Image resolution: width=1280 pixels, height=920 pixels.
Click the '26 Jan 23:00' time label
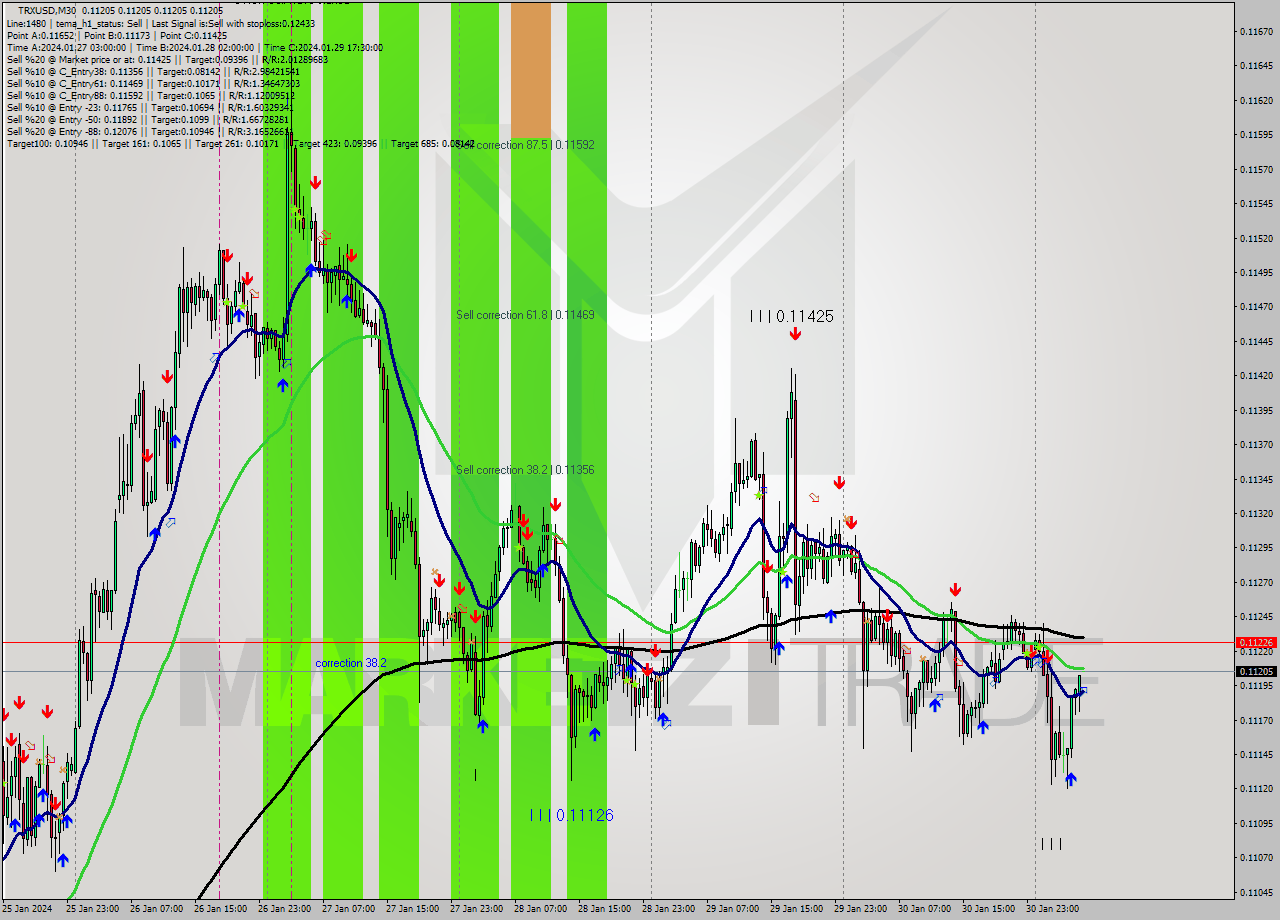tap(283, 909)
